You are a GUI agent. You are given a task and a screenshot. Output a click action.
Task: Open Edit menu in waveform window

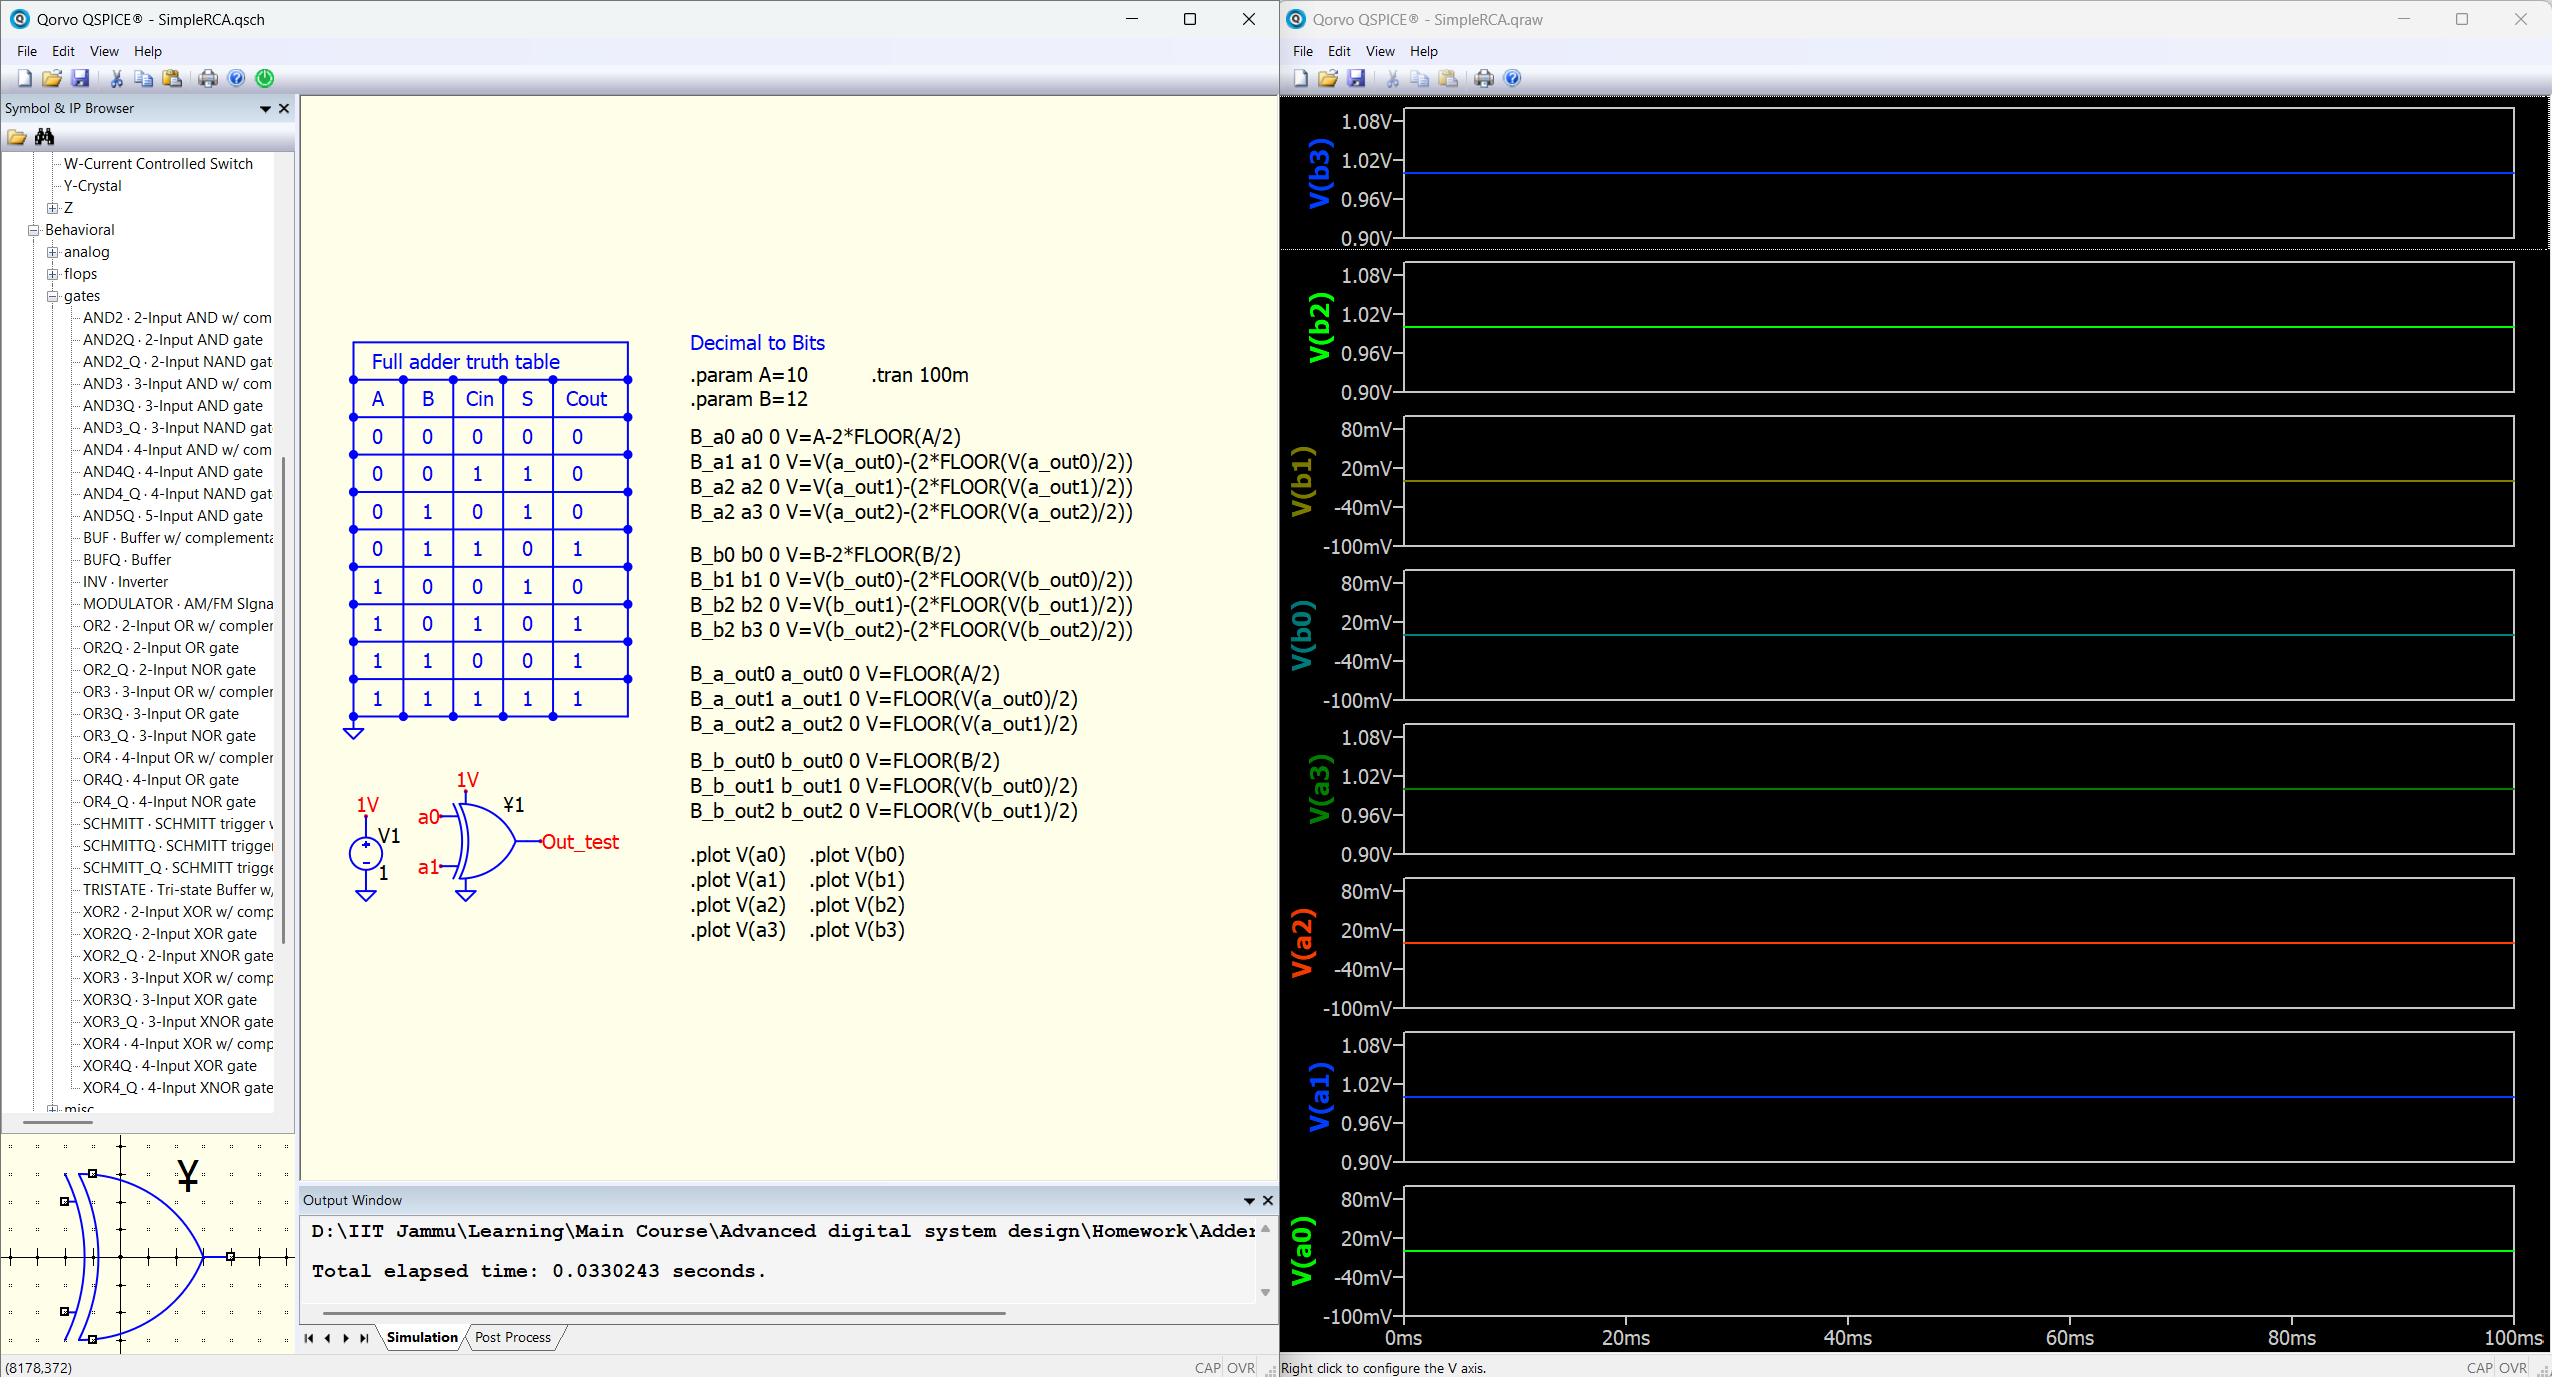pos(1338,51)
